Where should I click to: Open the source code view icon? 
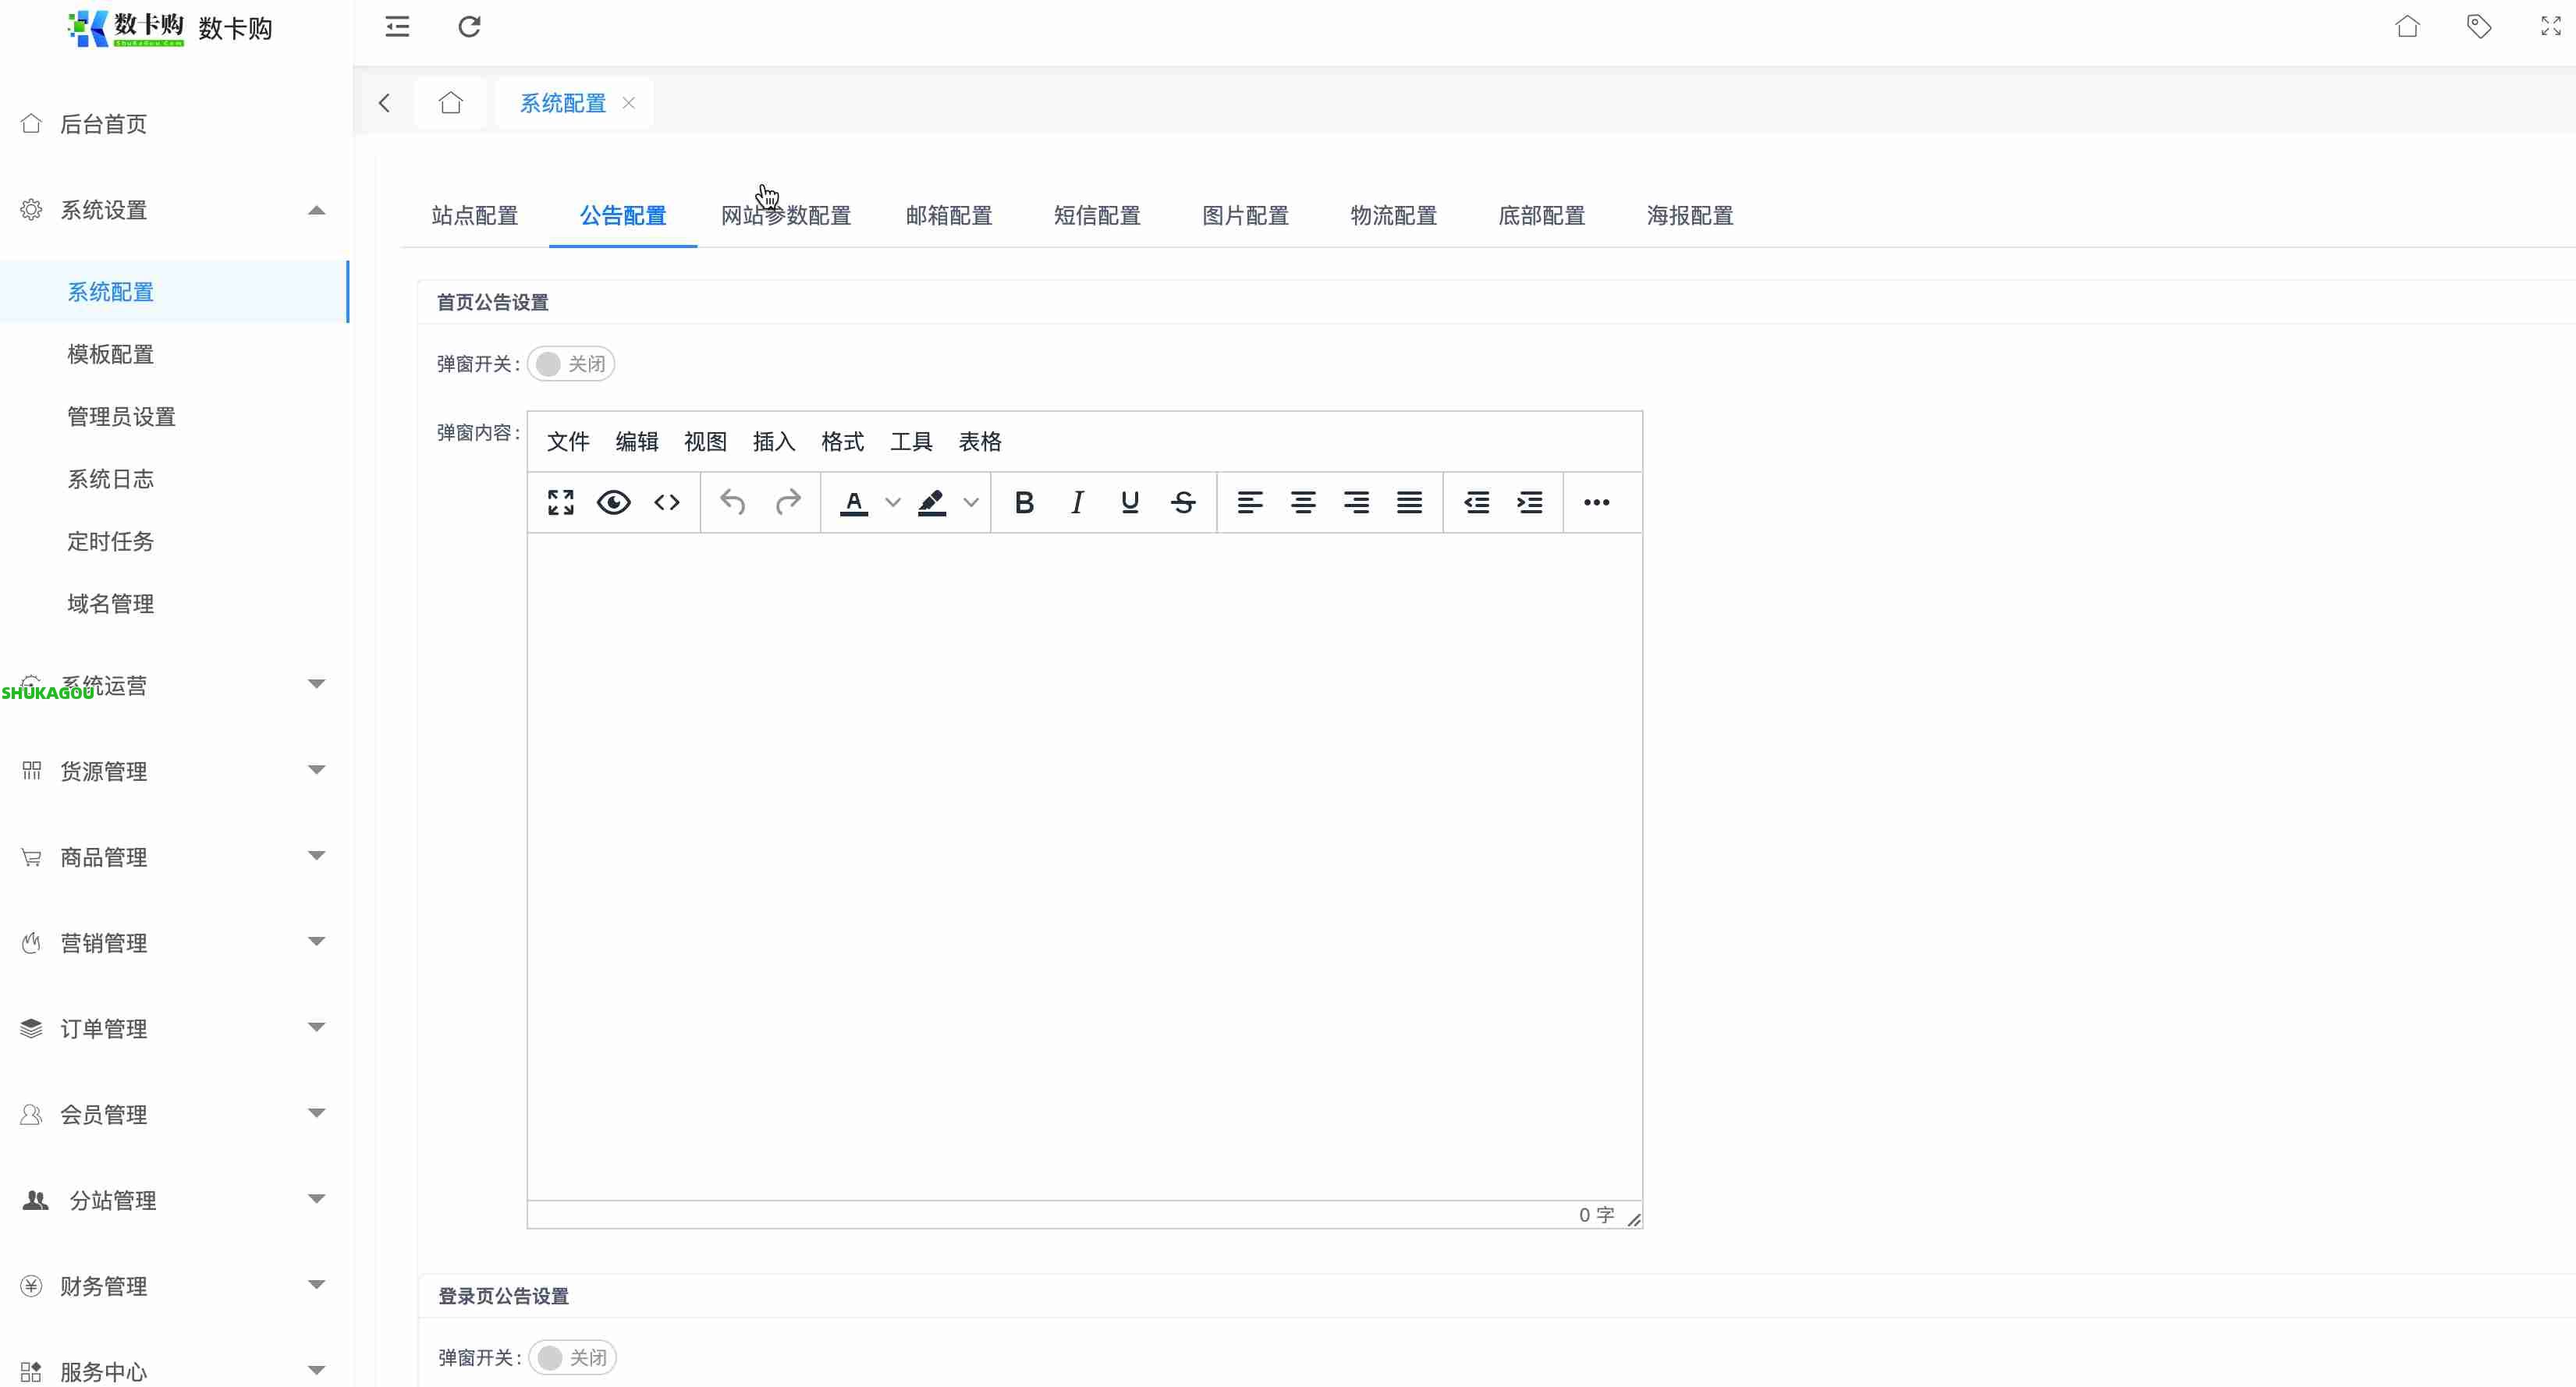(x=667, y=502)
